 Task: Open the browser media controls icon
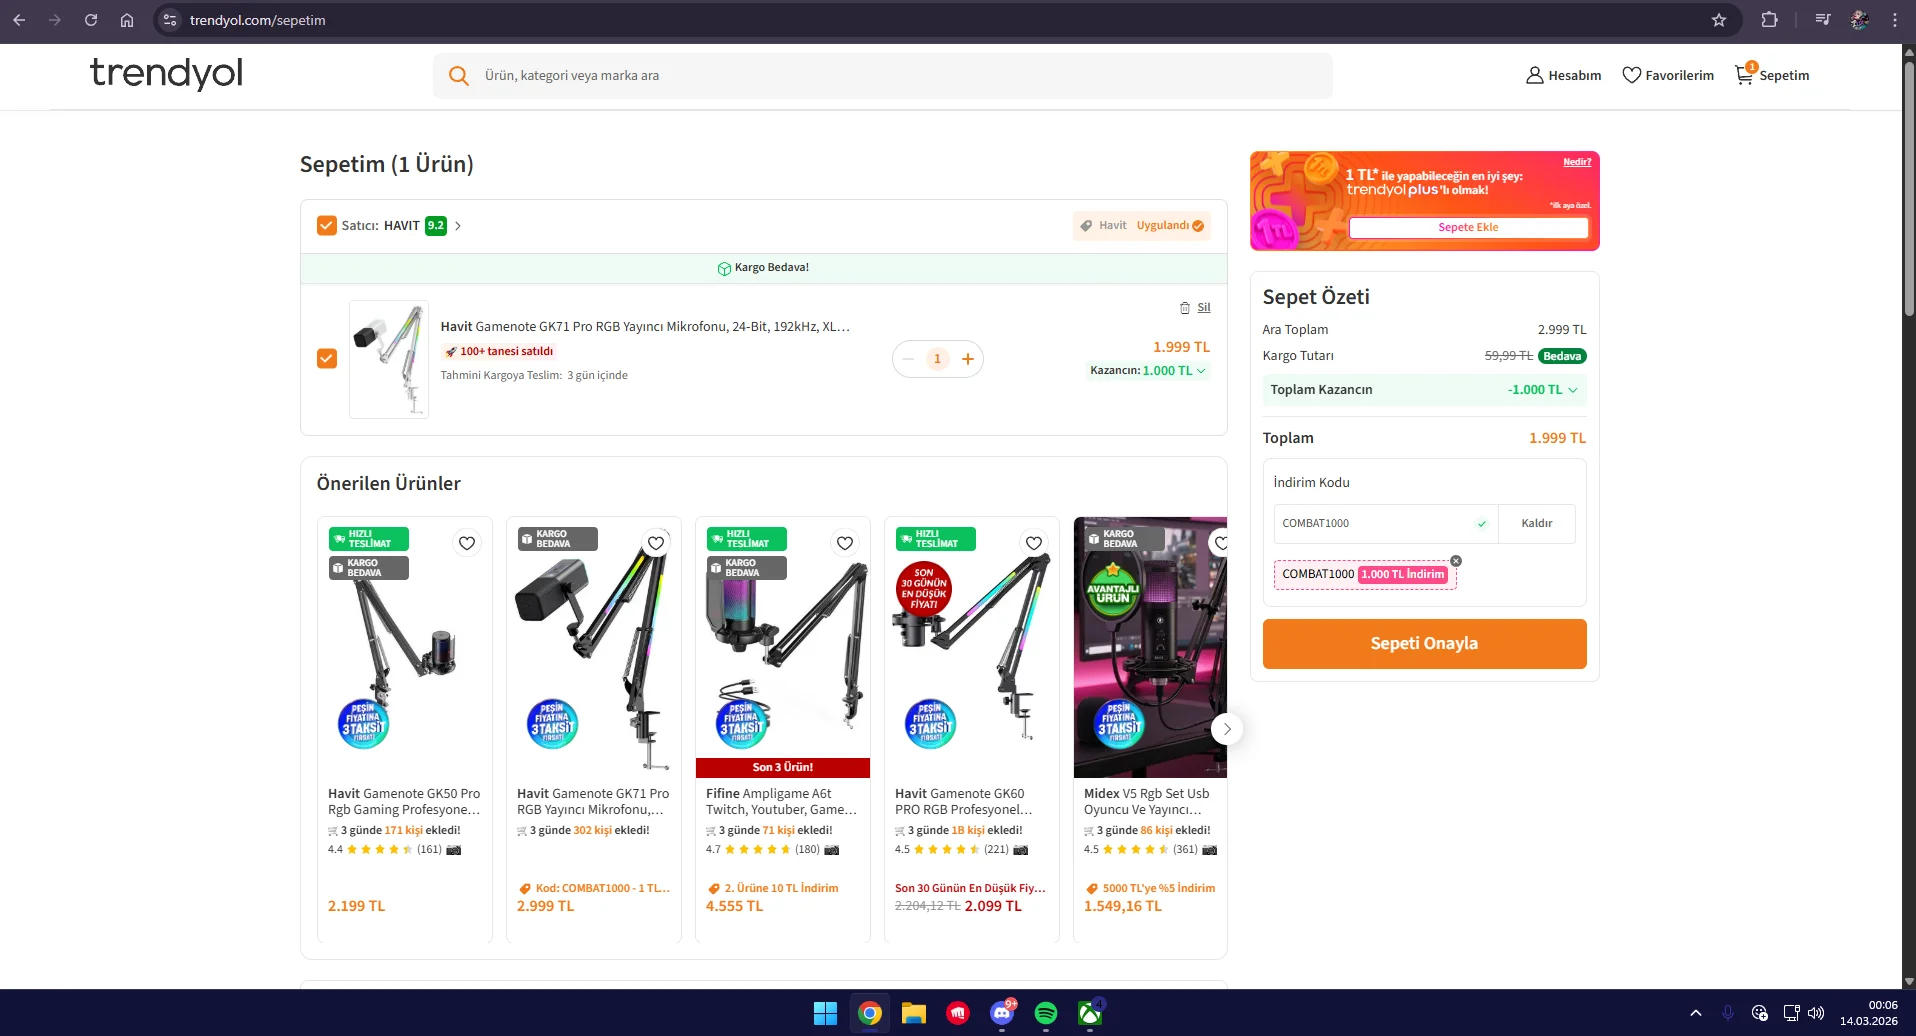point(1823,20)
